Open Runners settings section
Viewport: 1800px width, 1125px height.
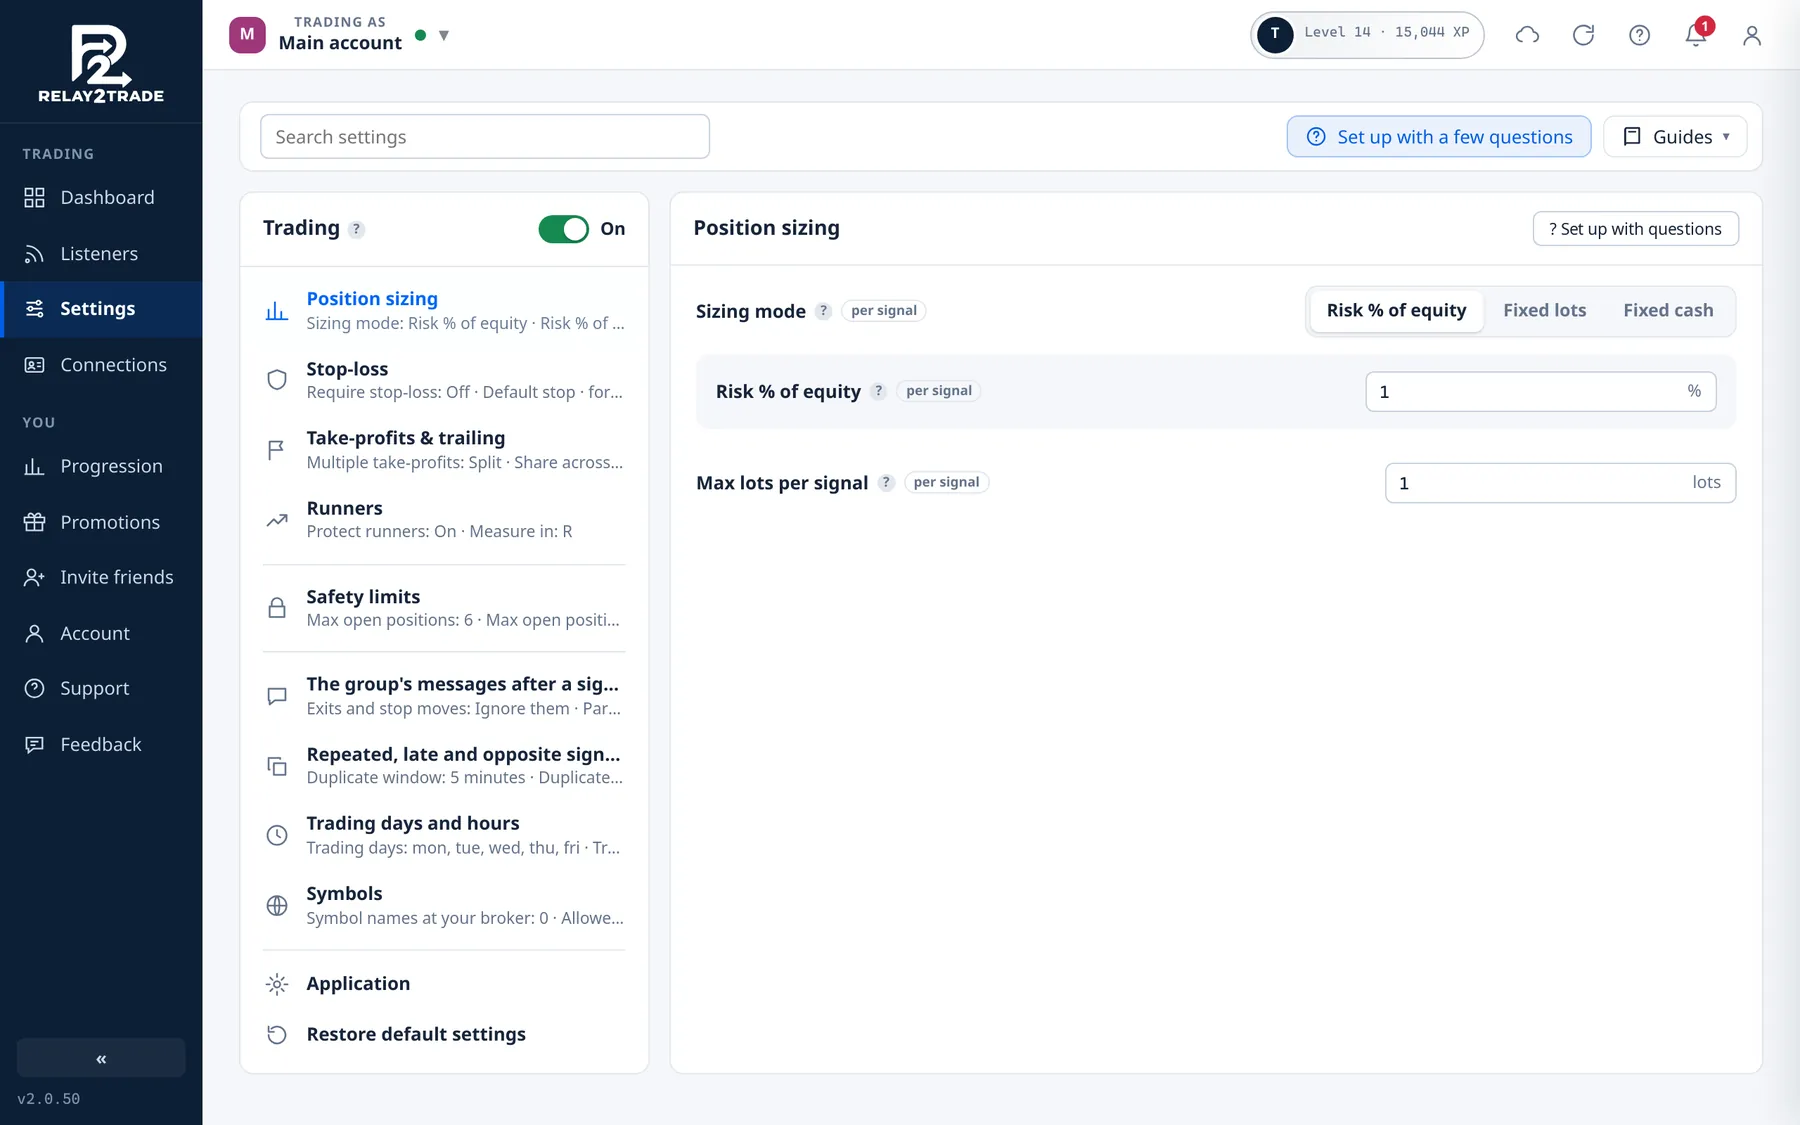[x=444, y=519]
